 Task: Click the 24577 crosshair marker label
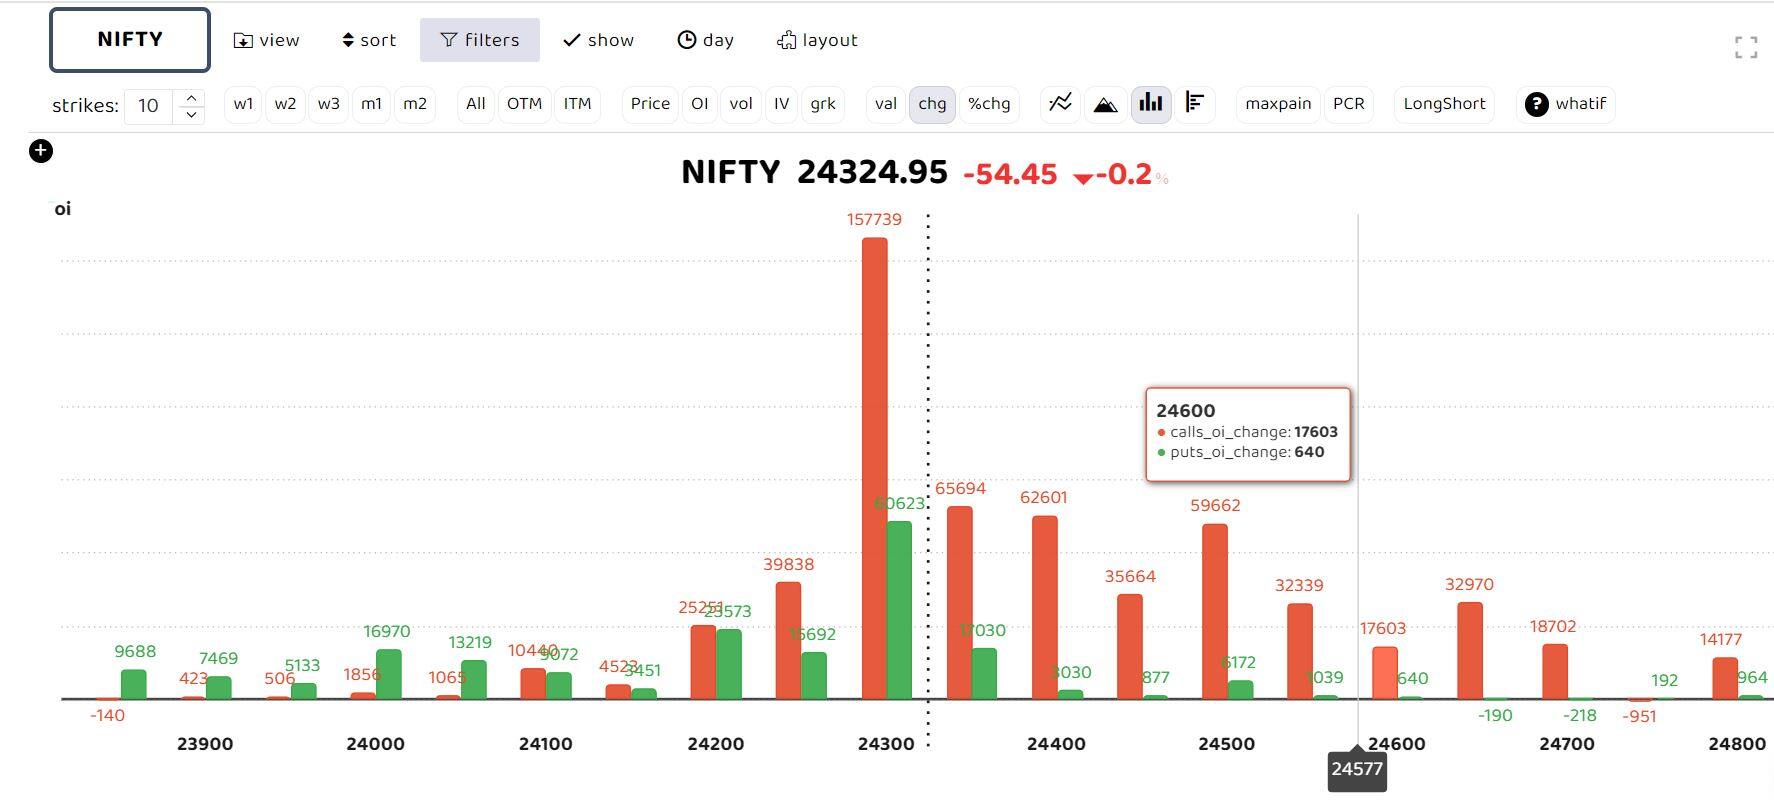[1357, 770]
